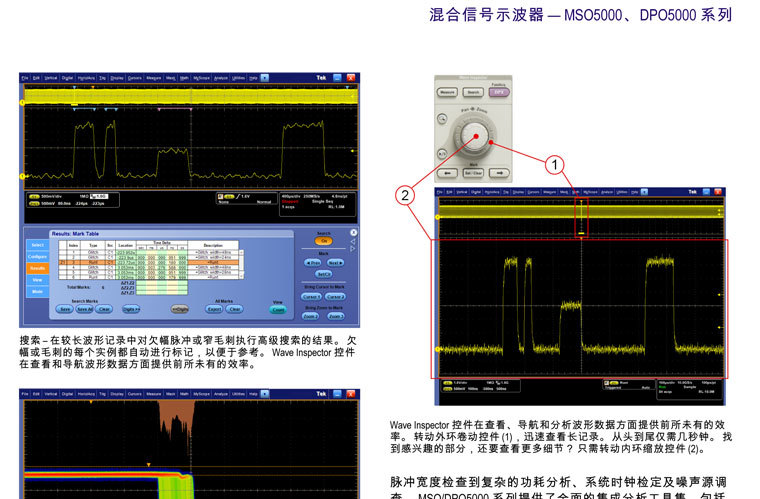Click zoom magnifier button on Wave Inspector
Screen dimensions: 760x499
click(x=442, y=118)
